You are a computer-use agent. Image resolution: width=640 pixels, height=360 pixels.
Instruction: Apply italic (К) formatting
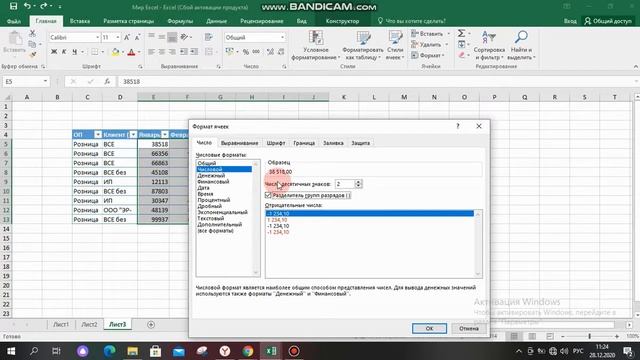point(64,52)
